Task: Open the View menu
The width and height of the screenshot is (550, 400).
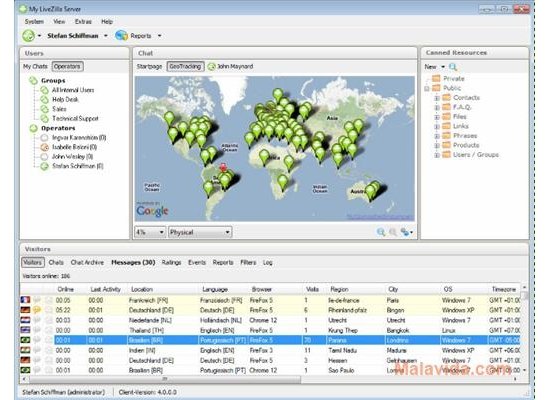Action: point(59,22)
